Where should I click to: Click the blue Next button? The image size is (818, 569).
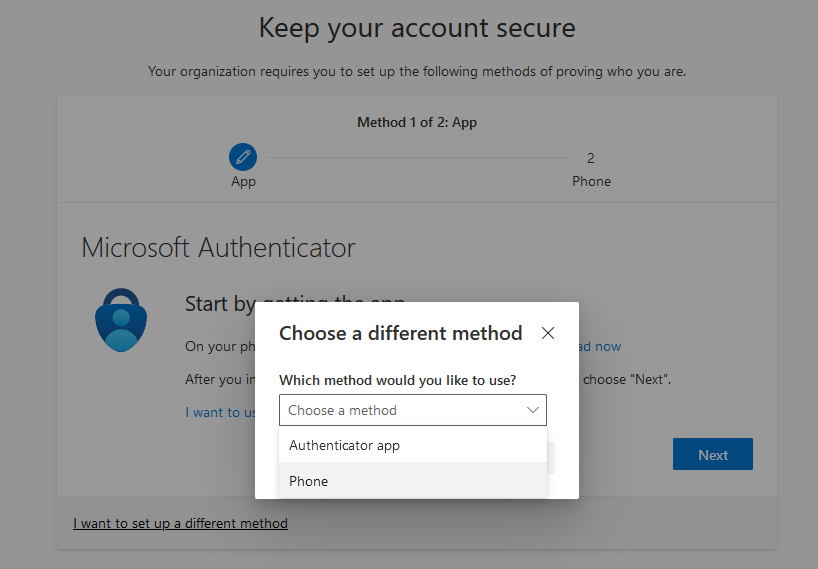(713, 454)
